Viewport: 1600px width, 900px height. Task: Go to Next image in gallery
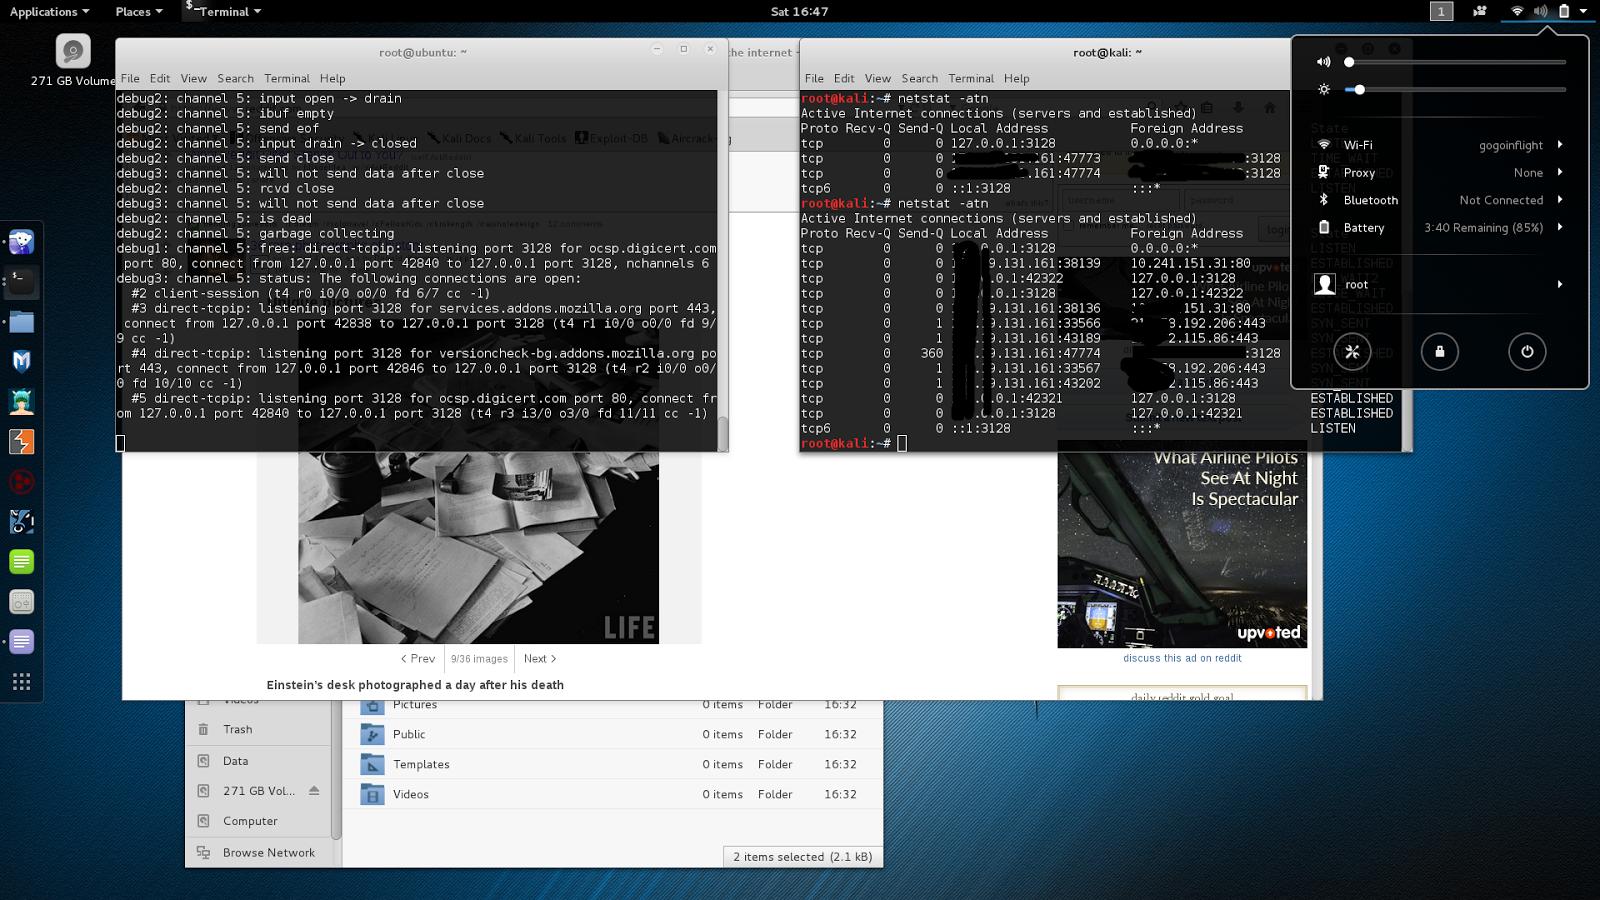click(x=540, y=658)
